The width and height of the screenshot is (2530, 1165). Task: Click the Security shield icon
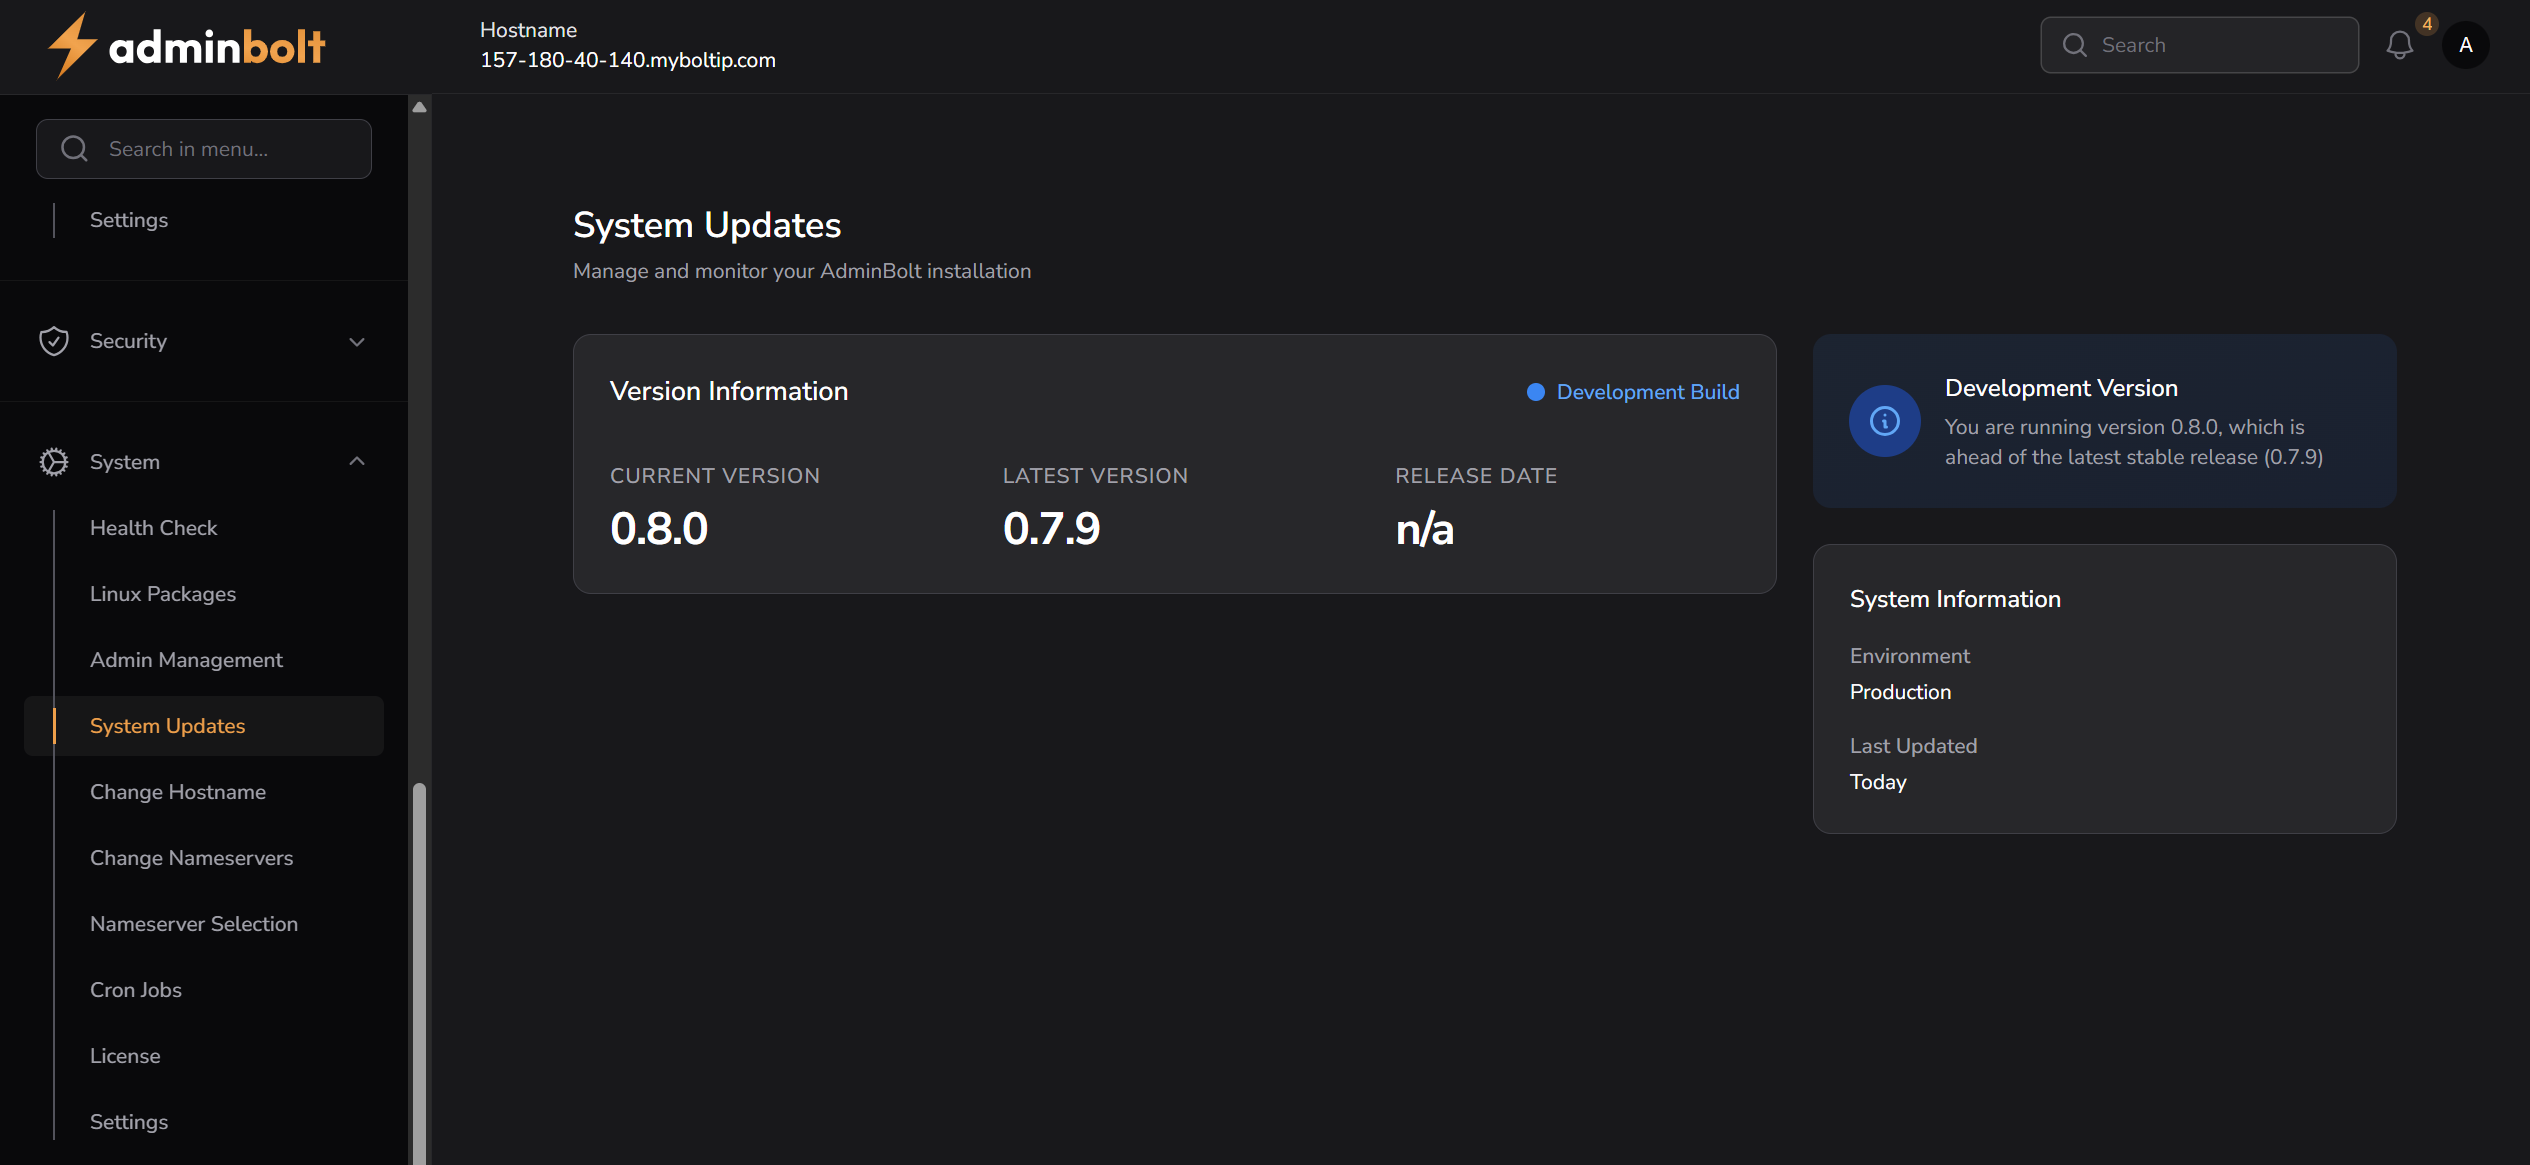(55, 341)
